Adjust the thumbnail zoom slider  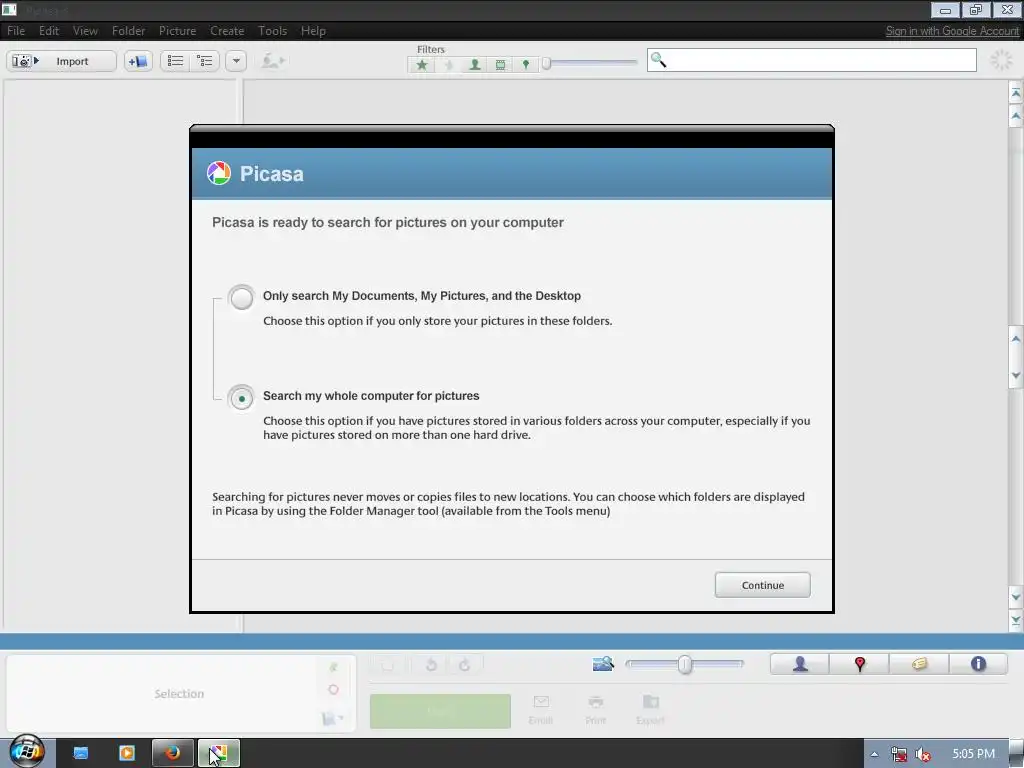point(684,664)
